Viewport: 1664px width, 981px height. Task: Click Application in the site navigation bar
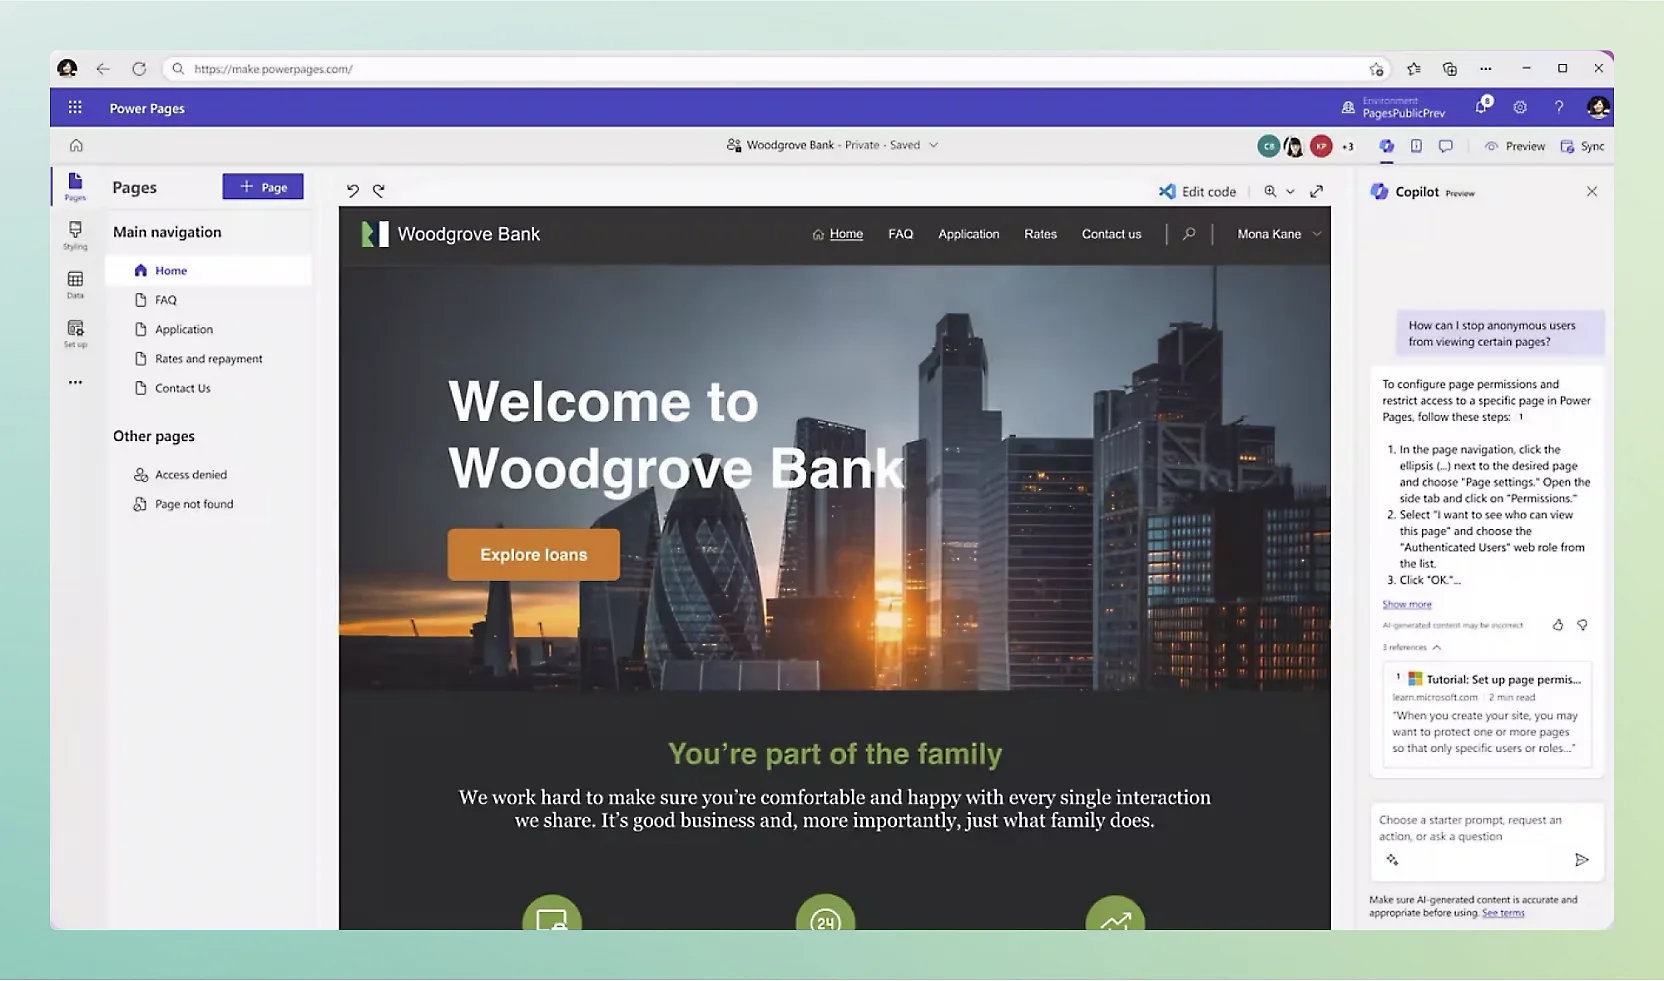coord(968,234)
